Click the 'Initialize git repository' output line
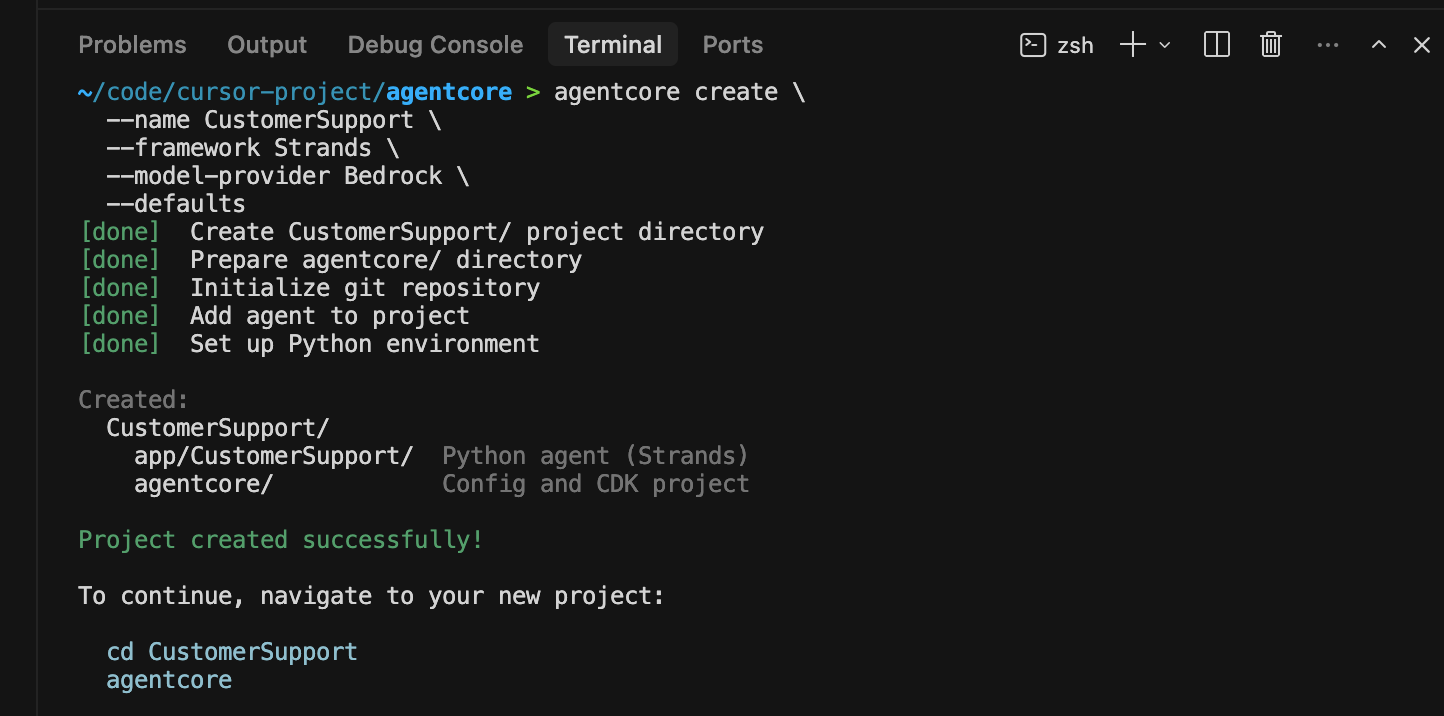 [364, 288]
